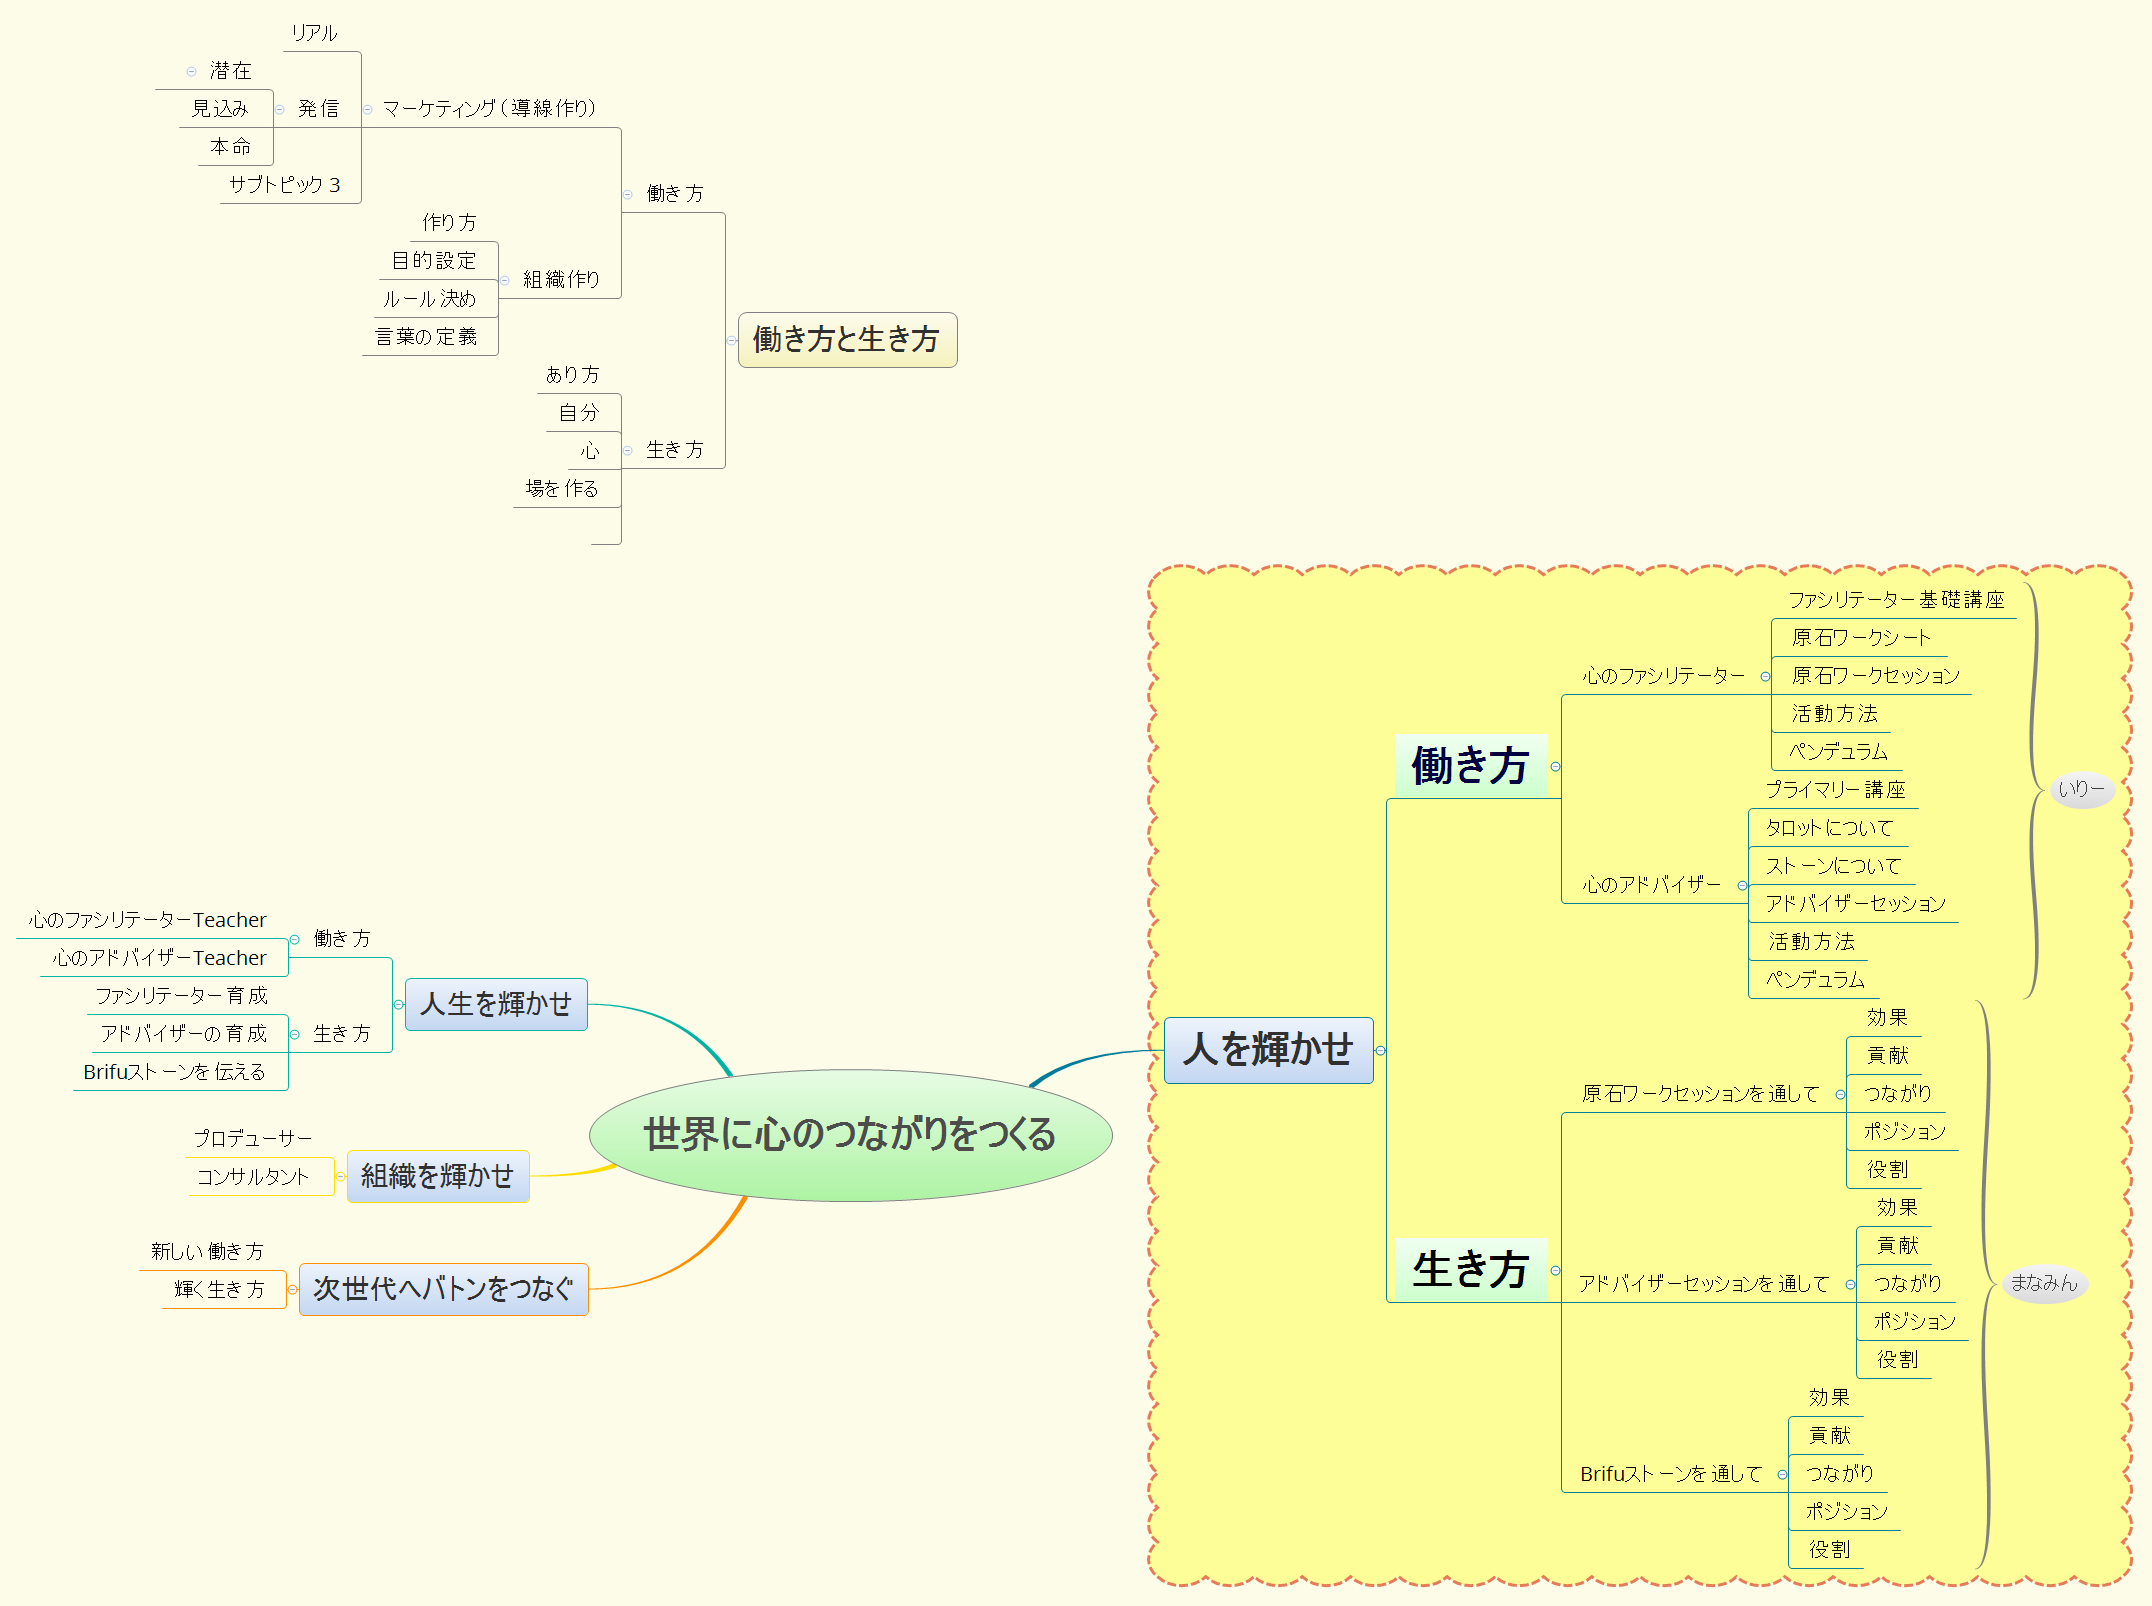Image resolution: width=2152 pixels, height=1606 pixels.
Task: Collapse the 組織作り branch minus icon
Action: pyautogui.click(x=506, y=280)
